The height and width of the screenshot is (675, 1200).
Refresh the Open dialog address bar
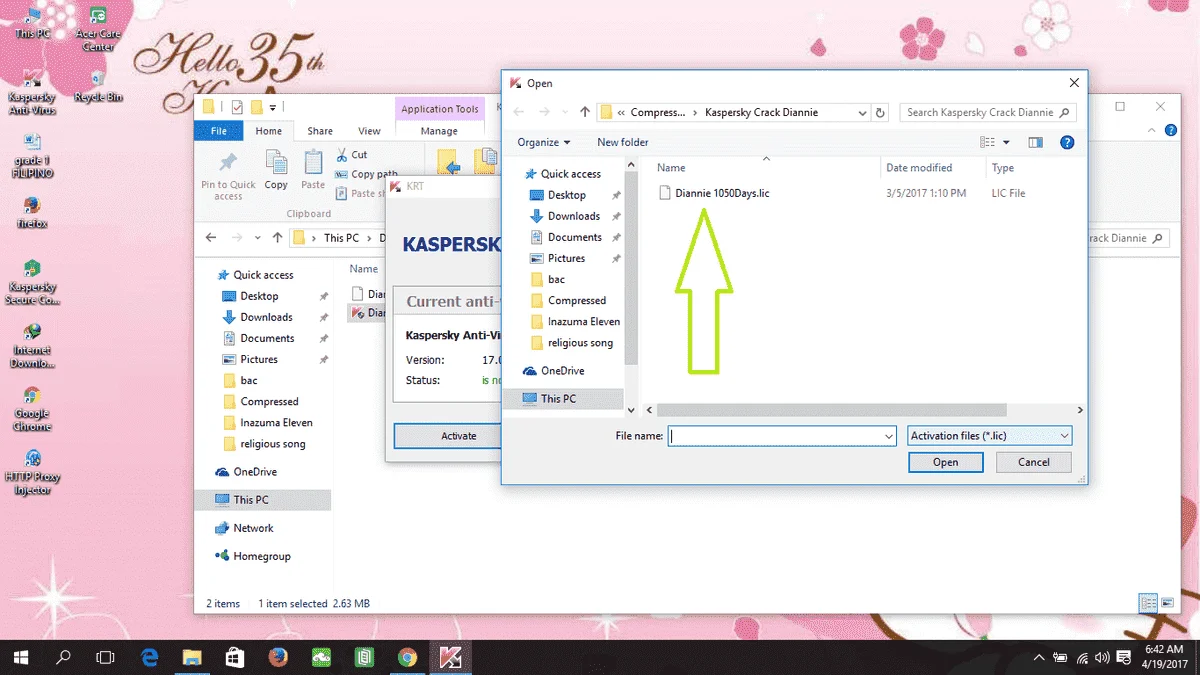point(880,113)
